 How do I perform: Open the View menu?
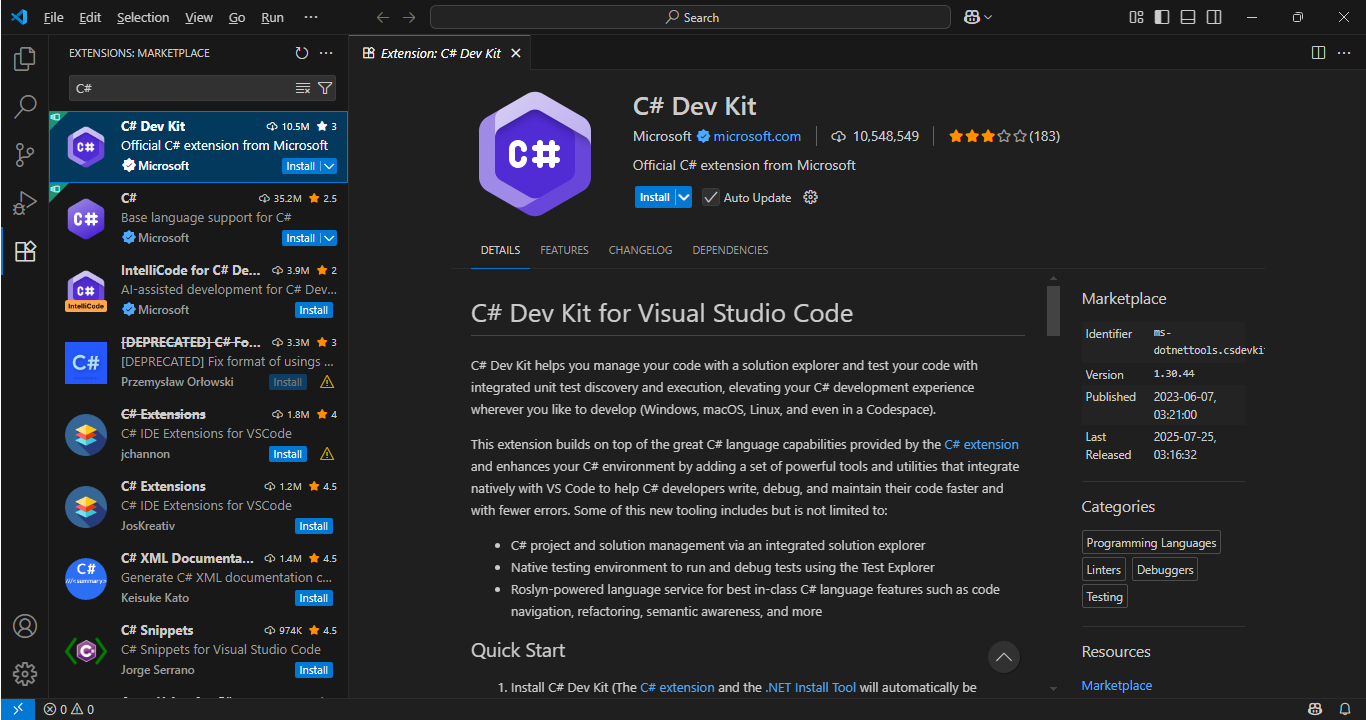click(199, 17)
